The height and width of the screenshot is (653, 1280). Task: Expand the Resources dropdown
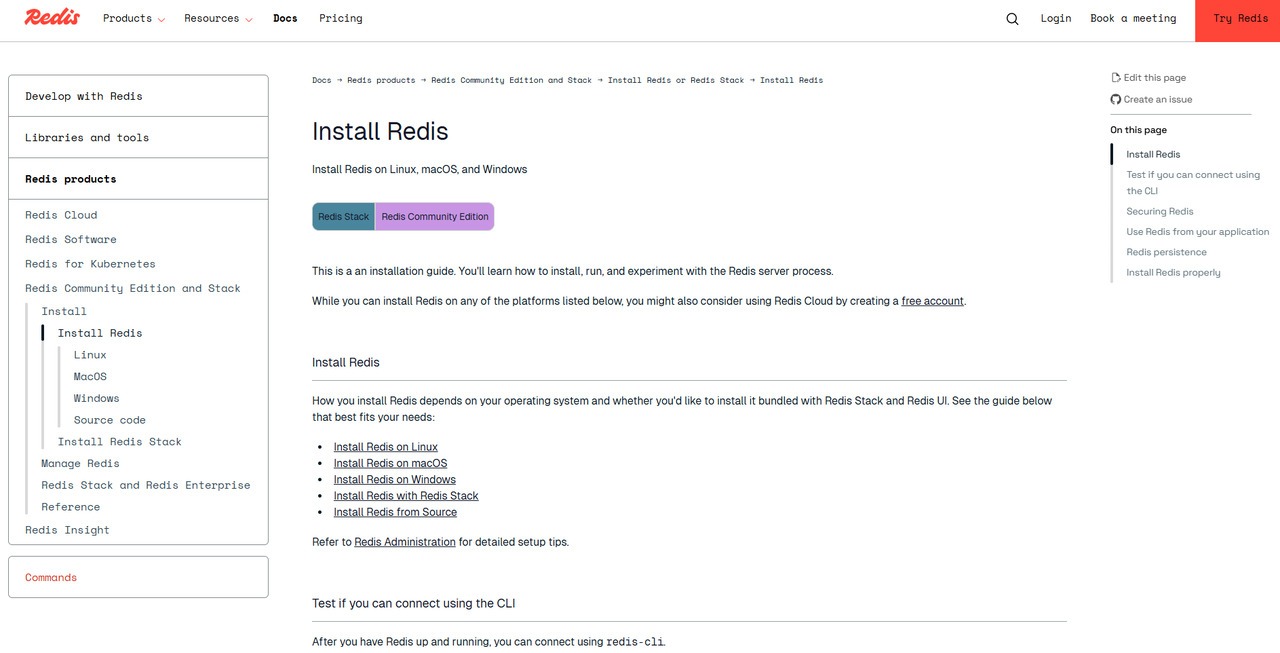218,18
